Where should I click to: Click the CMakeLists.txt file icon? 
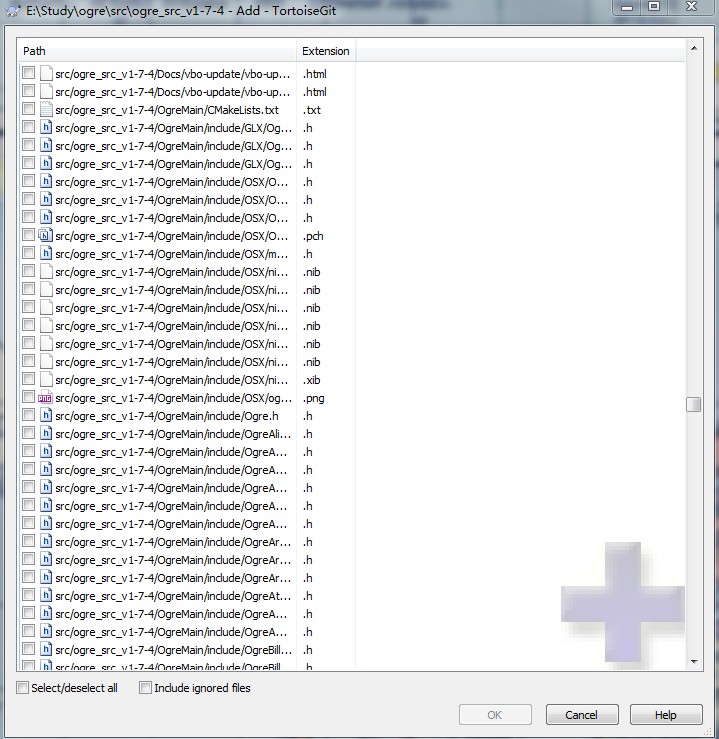pyautogui.click(x=46, y=110)
